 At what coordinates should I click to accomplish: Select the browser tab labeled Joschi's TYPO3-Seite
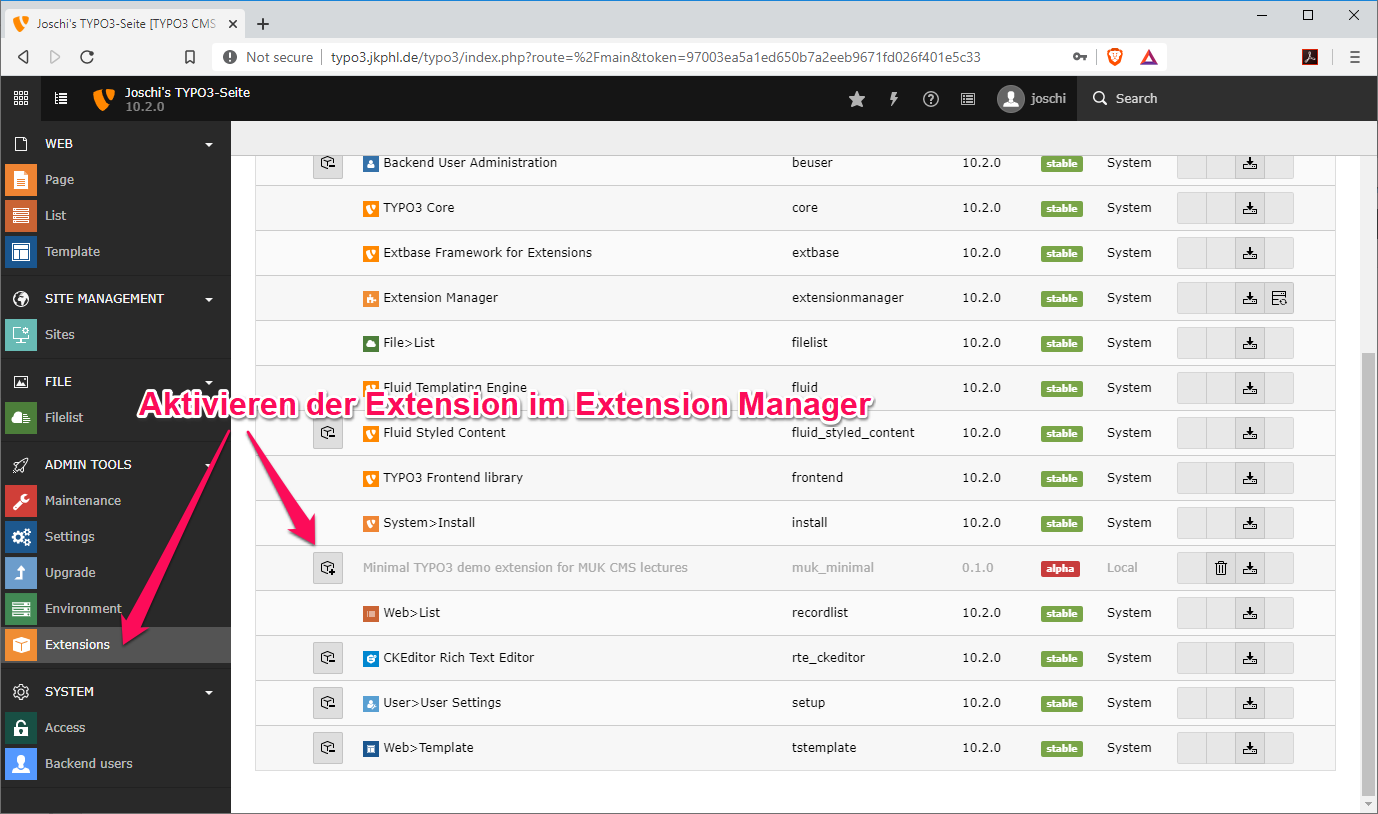click(x=120, y=22)
